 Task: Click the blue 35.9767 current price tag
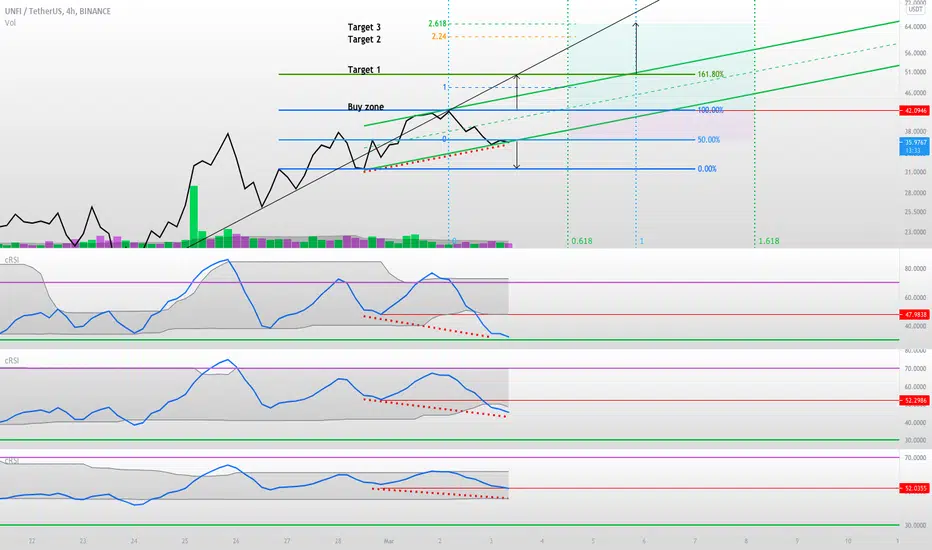point(914,146)
